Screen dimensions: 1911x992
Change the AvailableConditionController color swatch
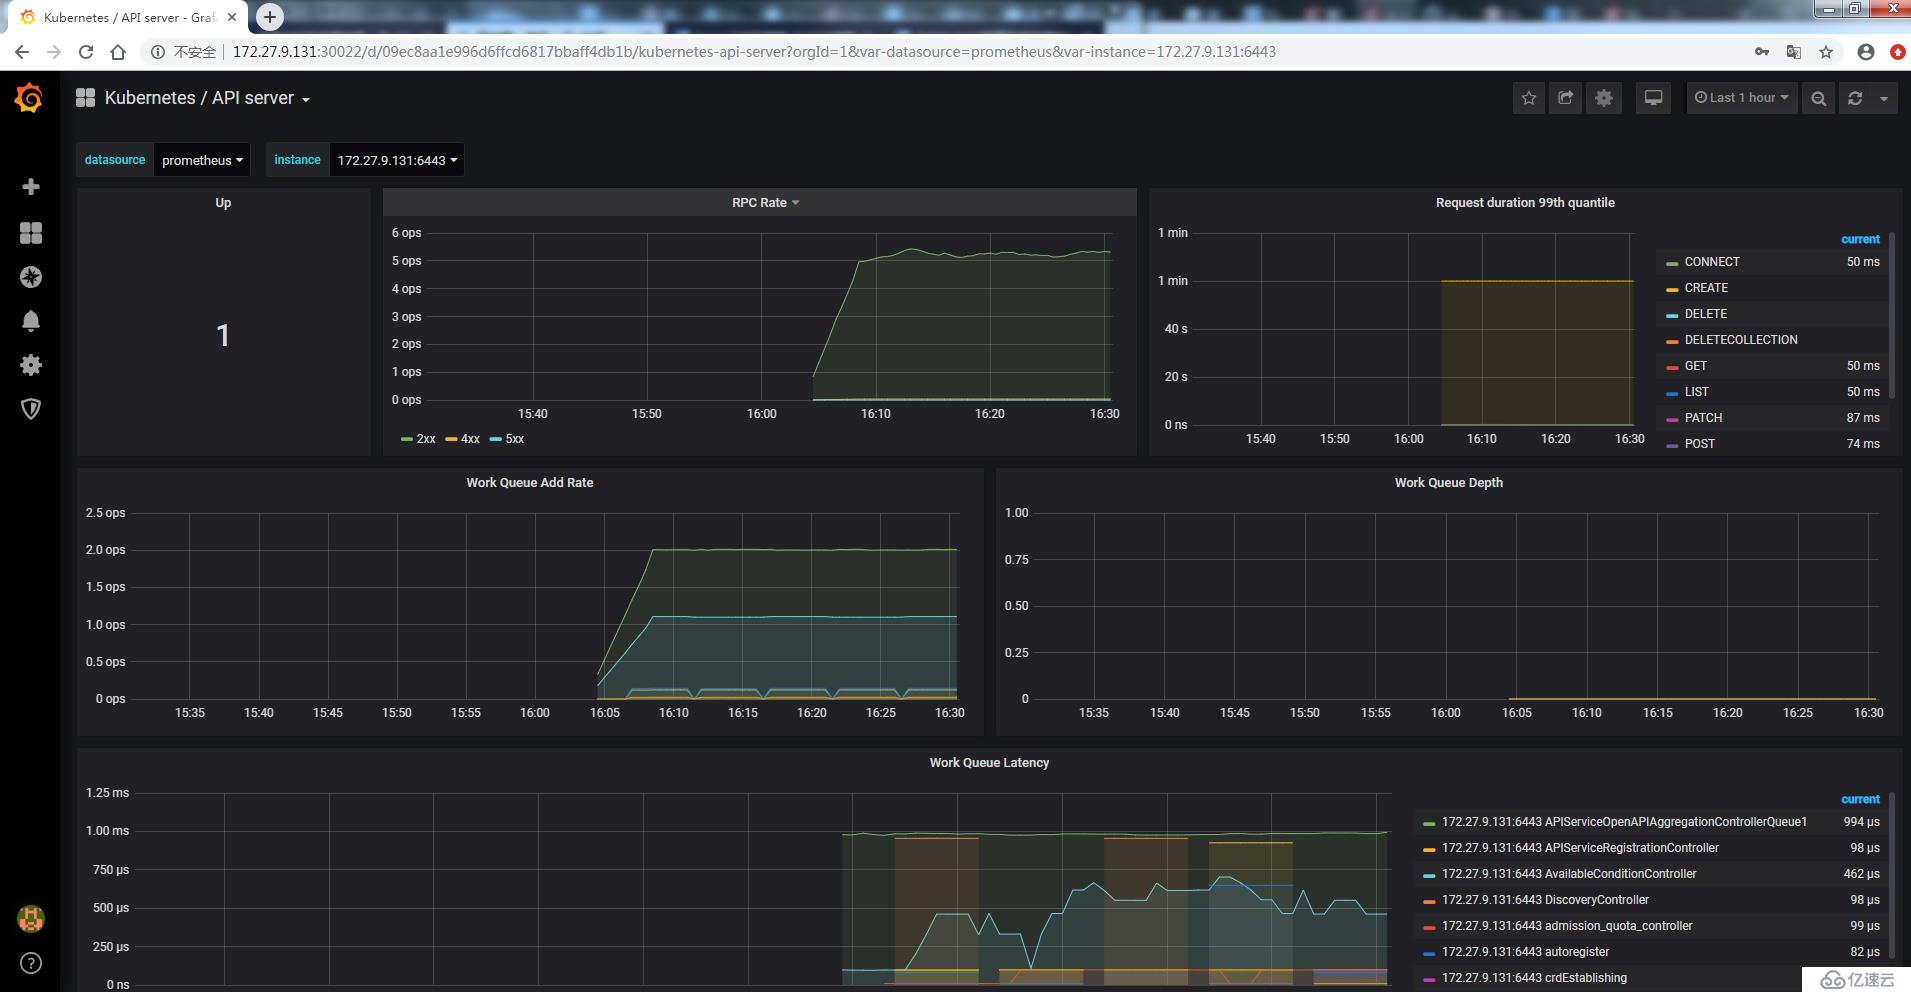pyautogui.click(x=1429, y=875)
